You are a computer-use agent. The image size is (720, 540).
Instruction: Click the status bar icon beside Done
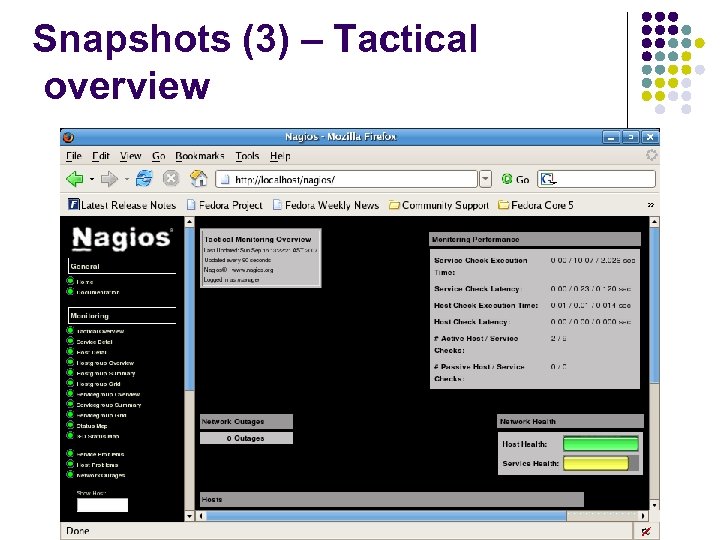(x=646, y=532)
